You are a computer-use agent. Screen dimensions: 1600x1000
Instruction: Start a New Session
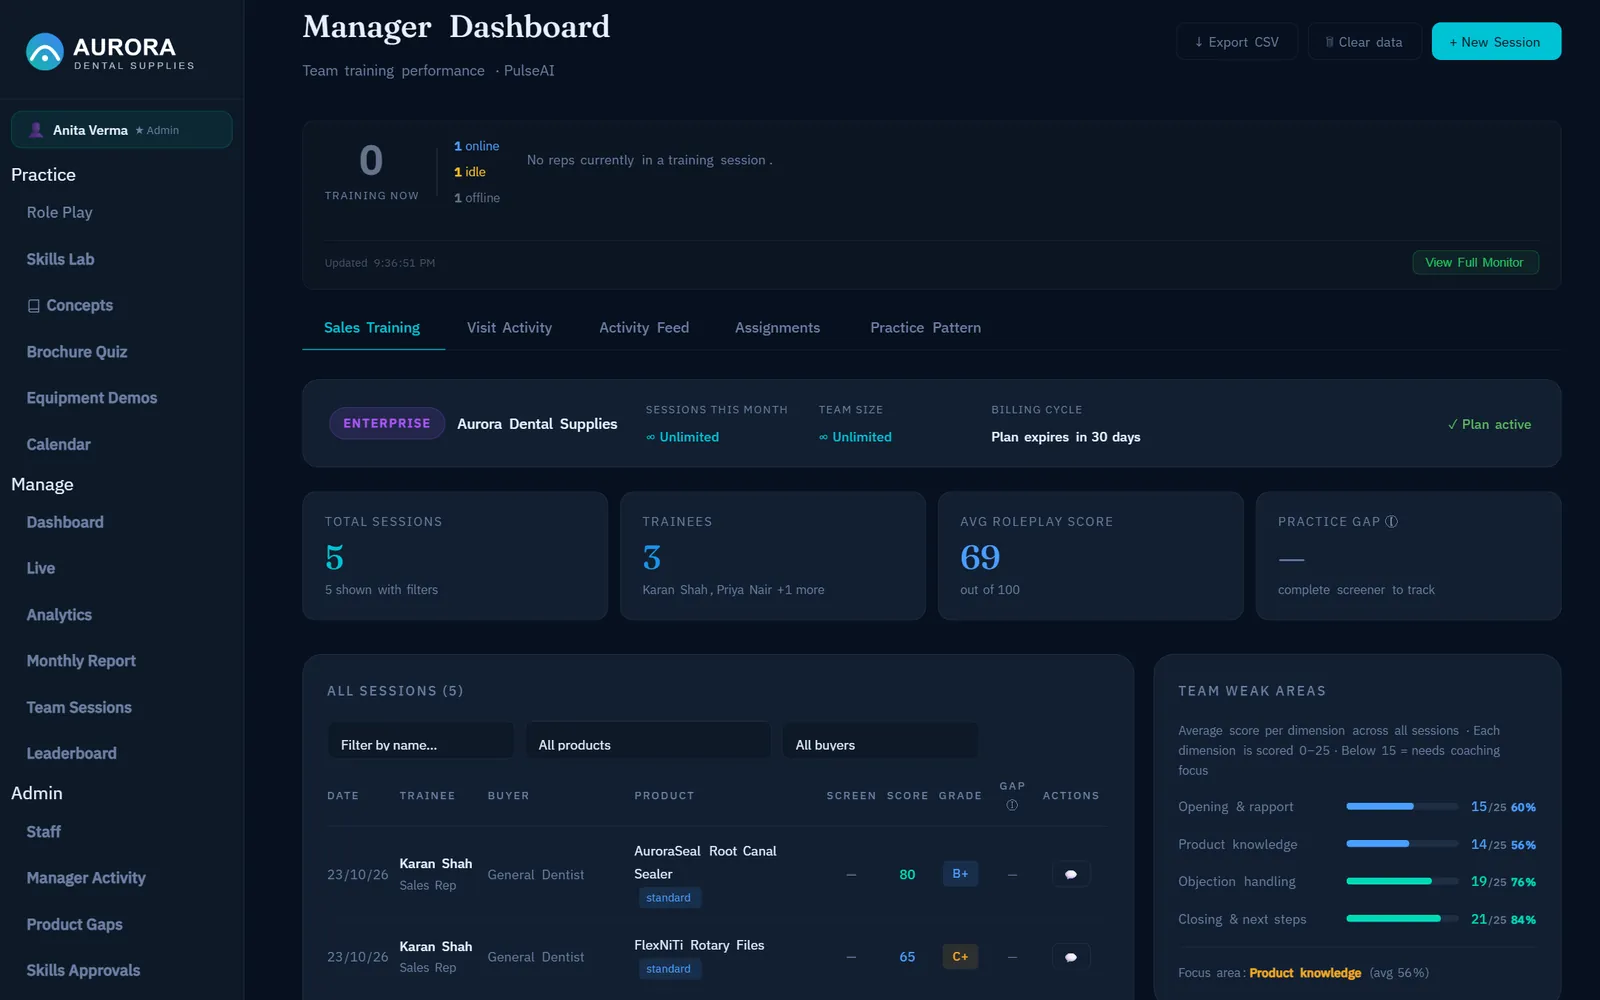click(1496, 42)
